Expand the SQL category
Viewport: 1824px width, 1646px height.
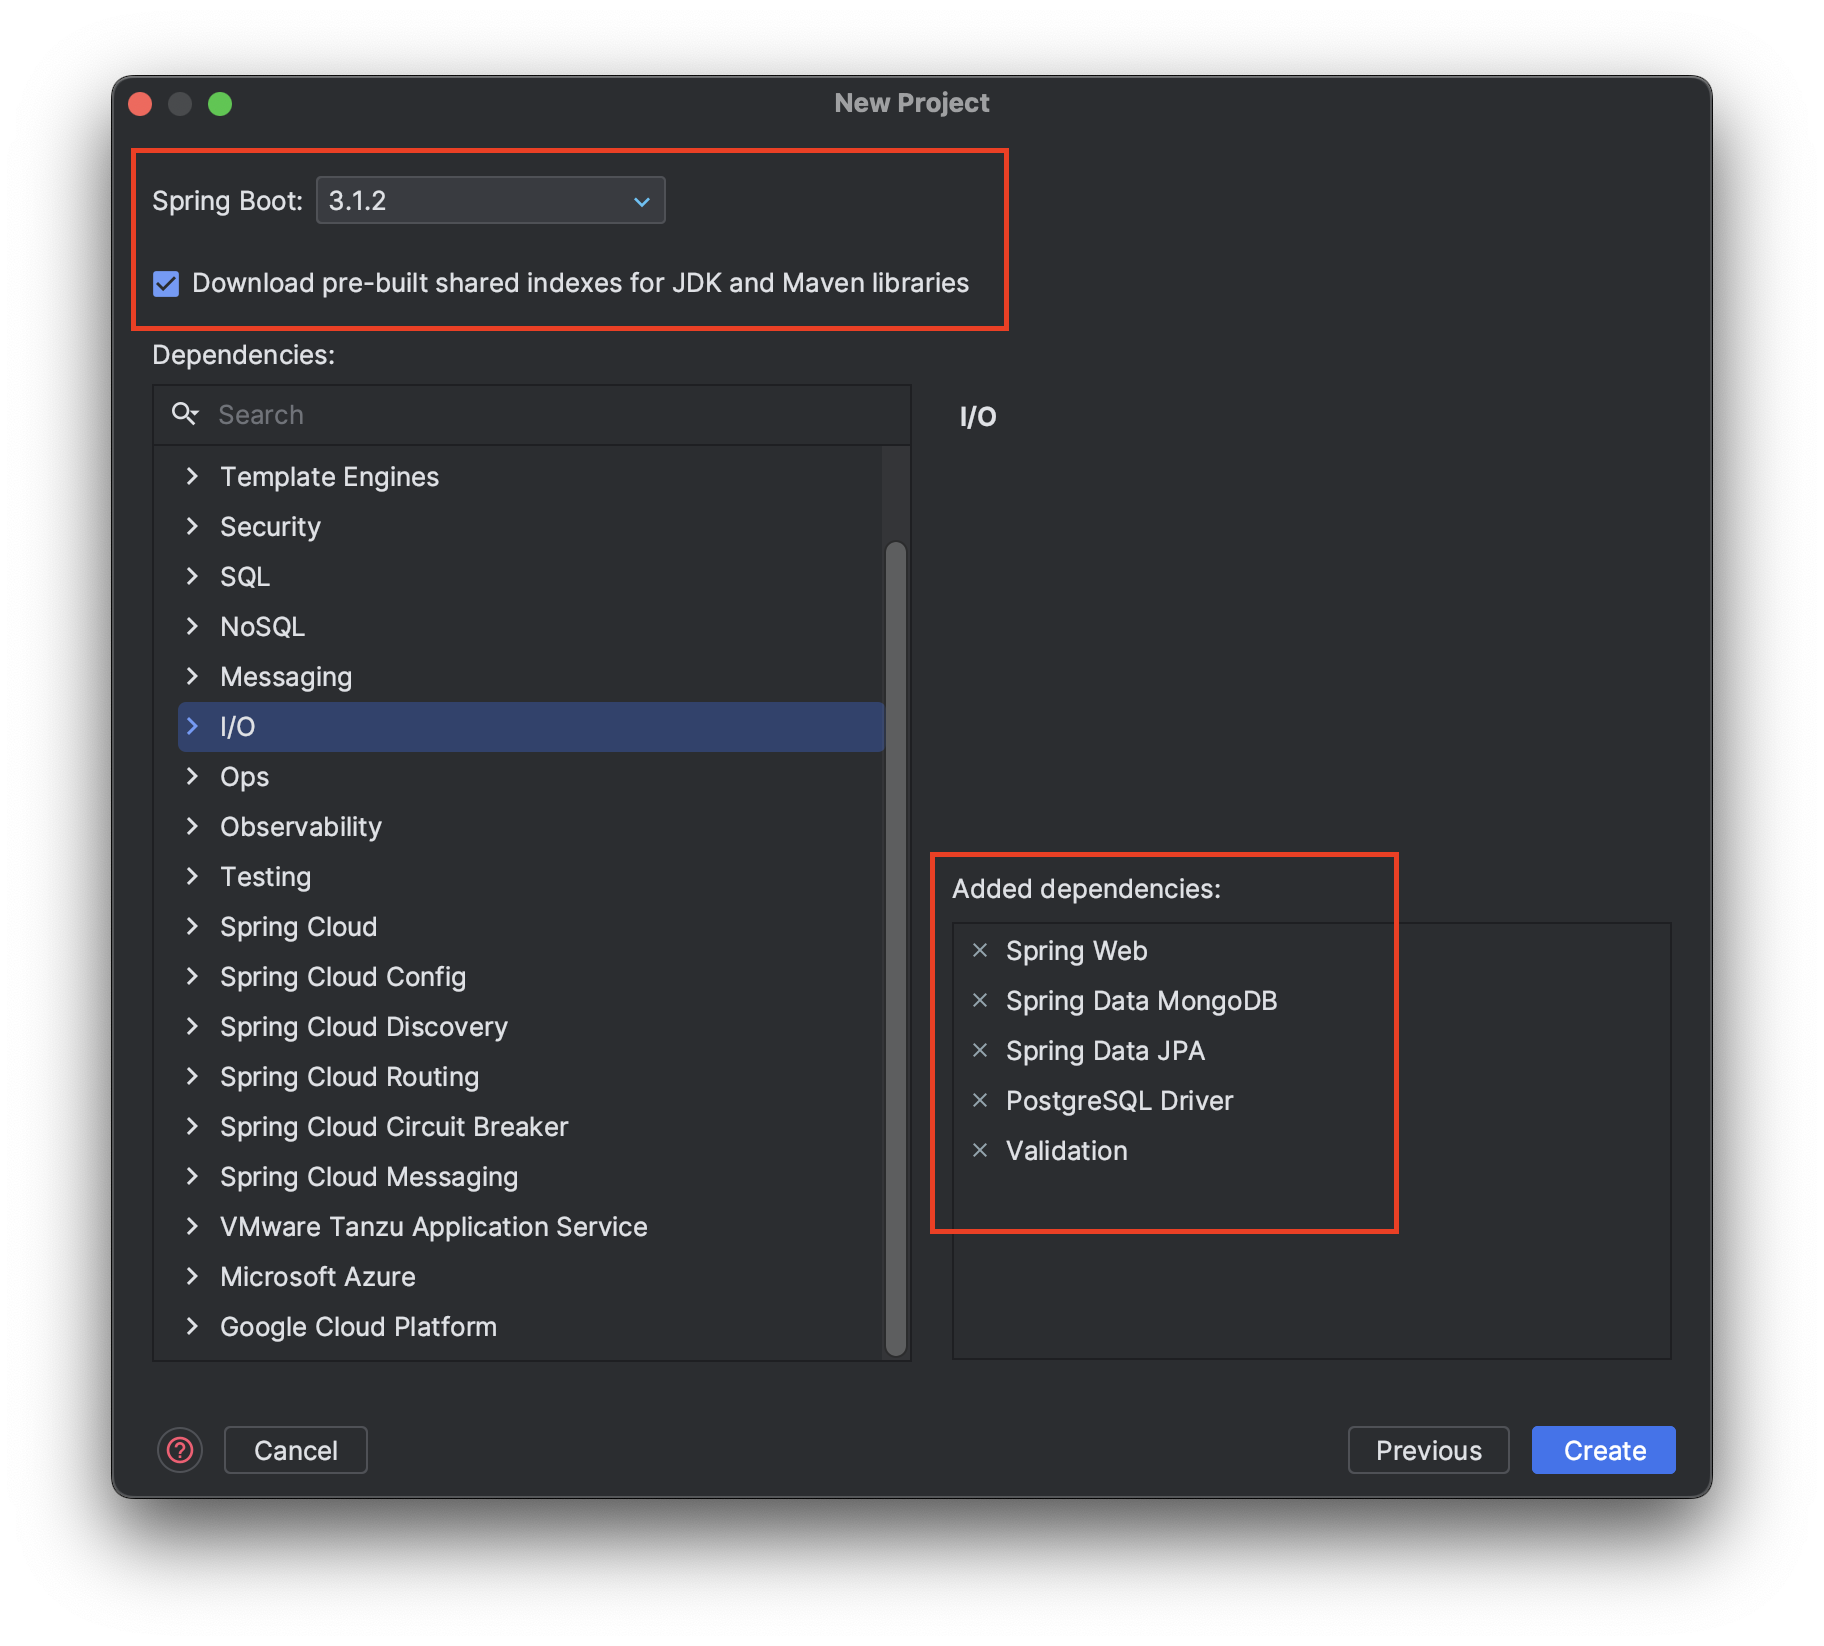(x=193, y=576)
